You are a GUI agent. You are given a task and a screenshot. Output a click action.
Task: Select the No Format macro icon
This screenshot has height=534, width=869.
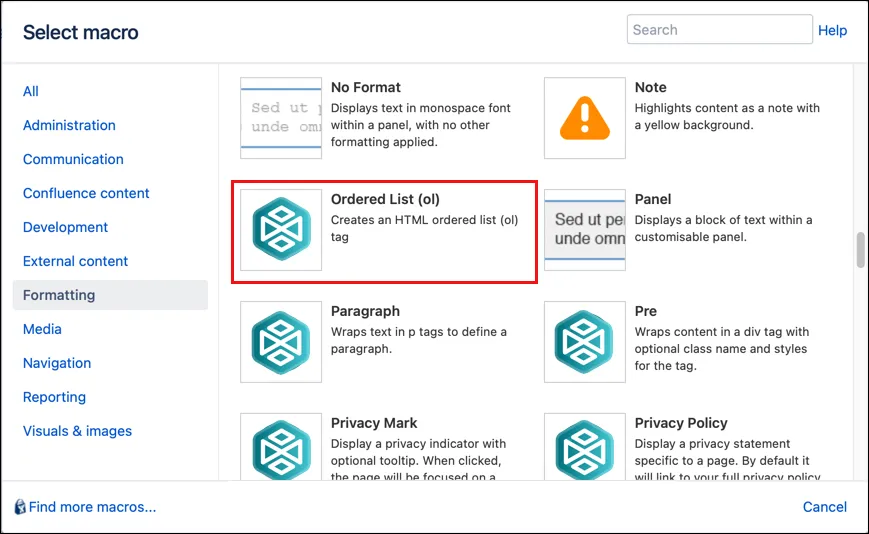[281, 118]
